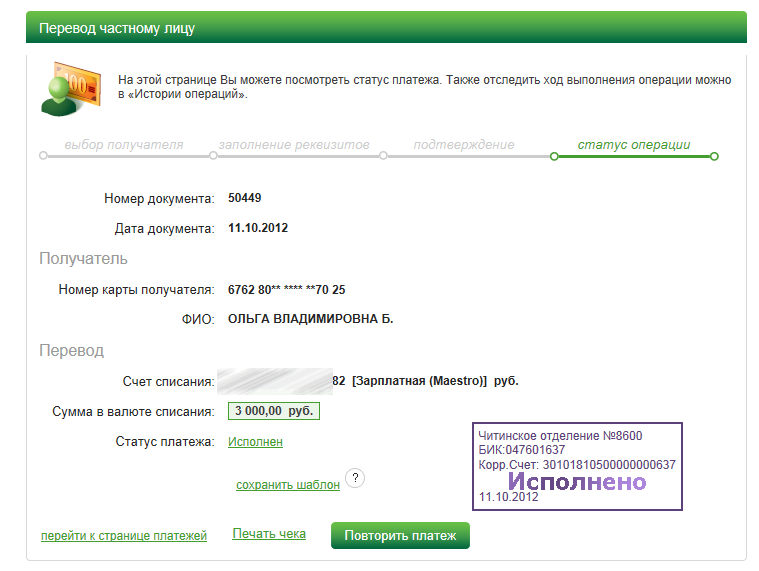
Task: Click recipient name ОЛЬГА ВЛАДИМИРОВНА Б.
Action: [311, 319]
